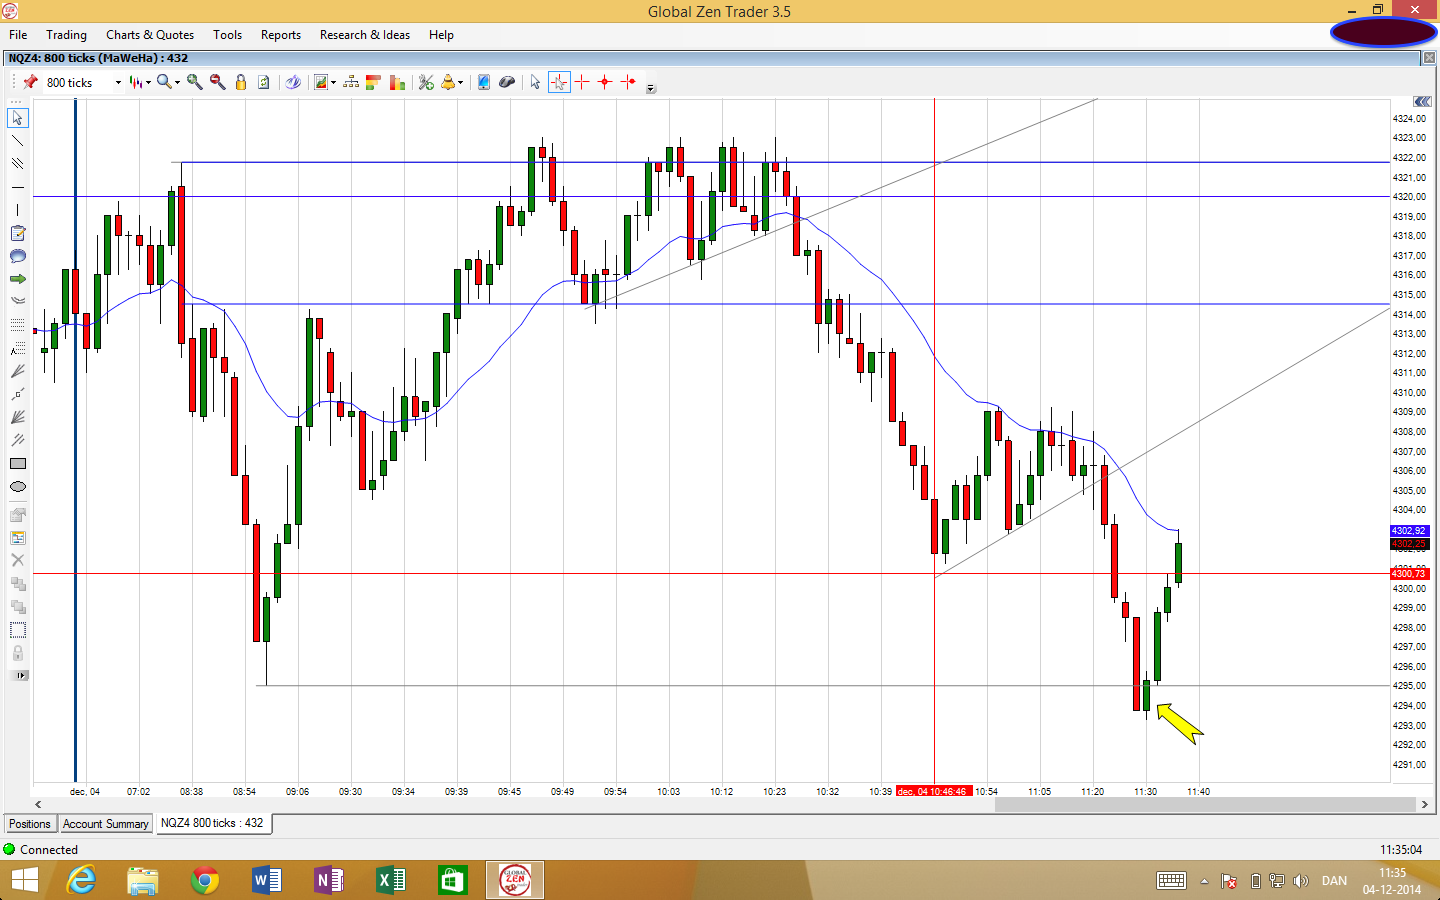Click the hierarchy tree diagram icon

tap(351, 82)
